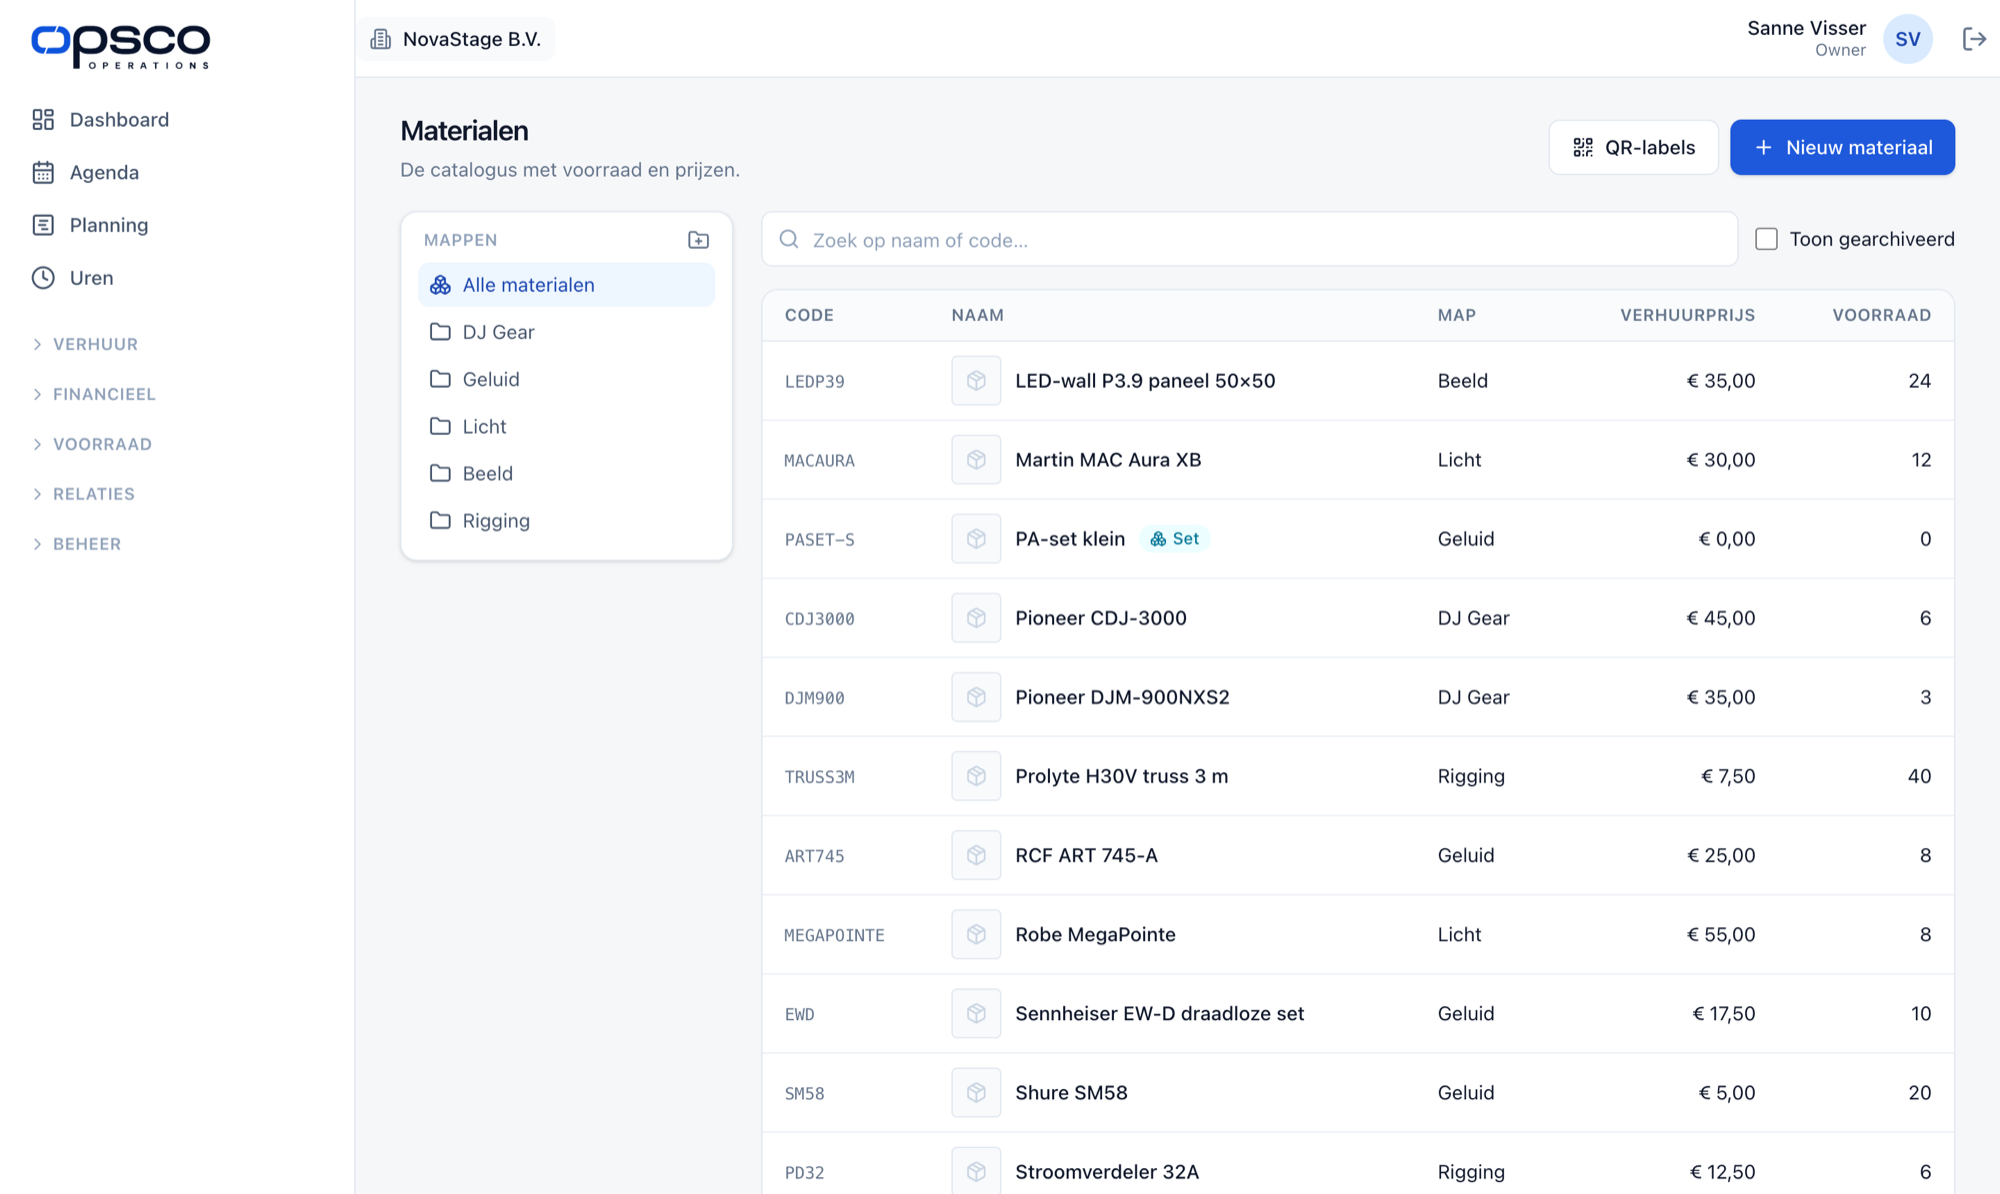Open the SV user avatar
2000x1194 pixels.
(x=1908, y=39)
